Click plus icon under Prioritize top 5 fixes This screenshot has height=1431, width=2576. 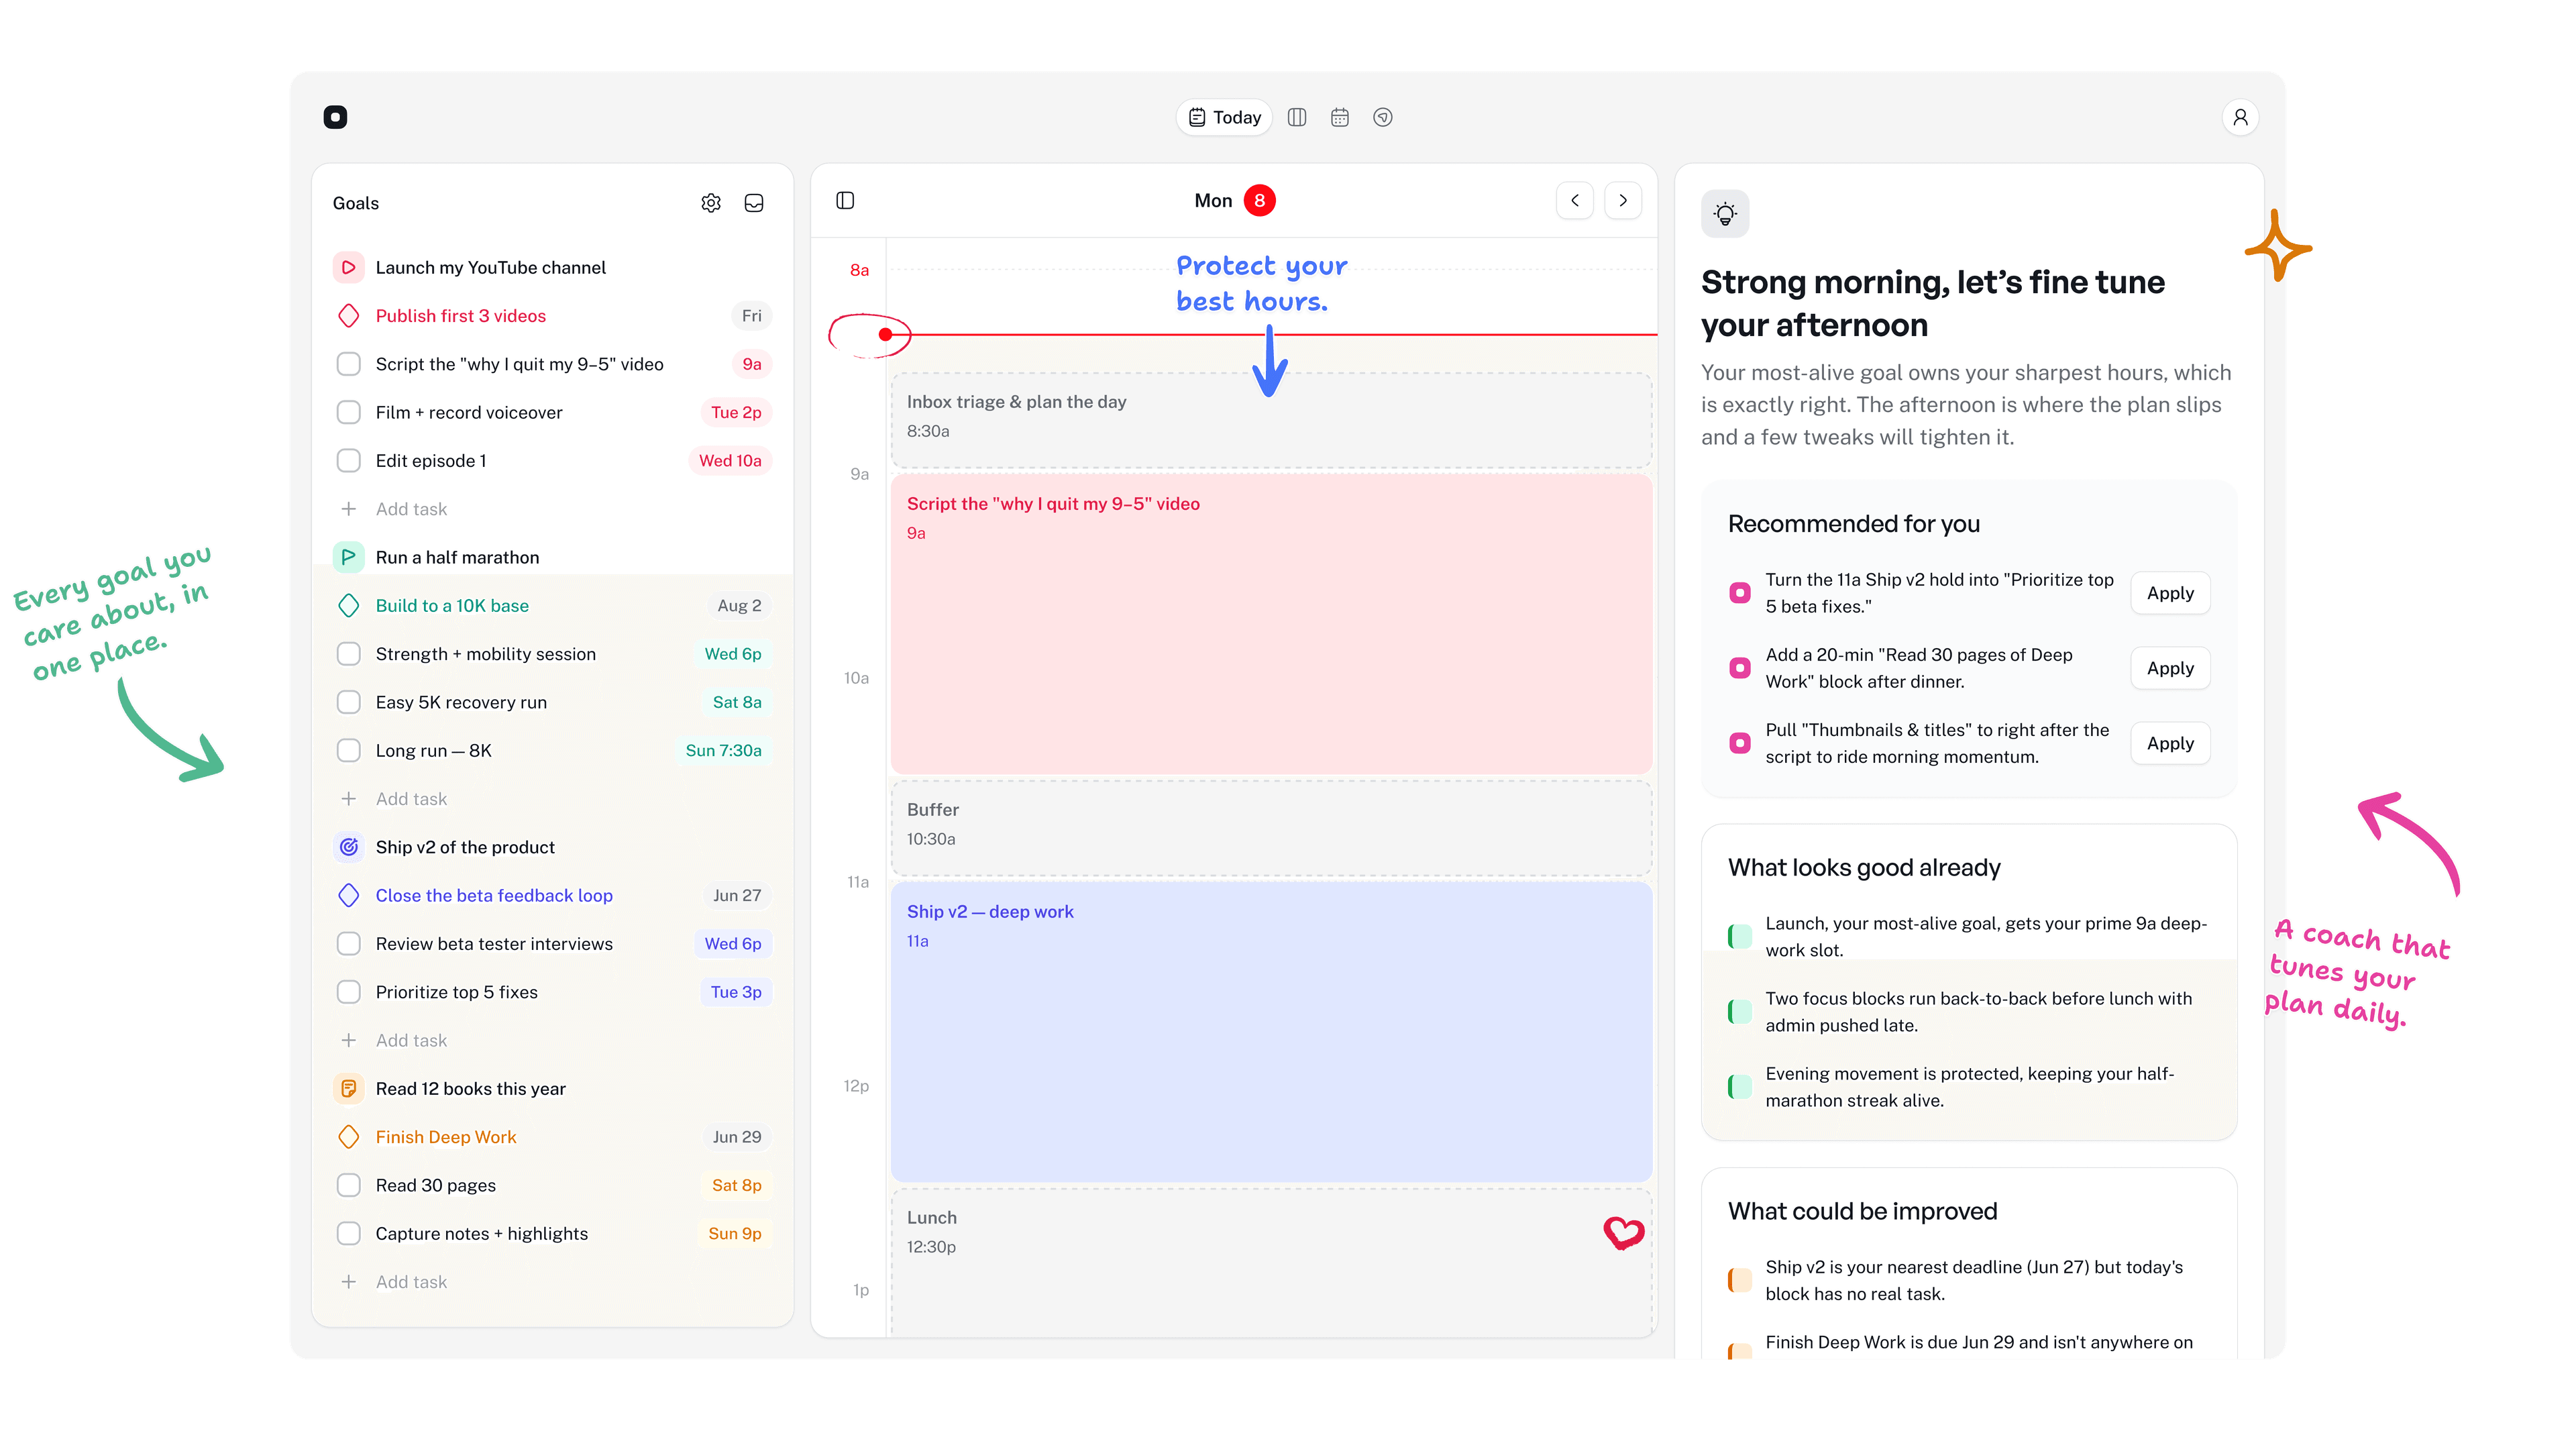(x=348, y=1040)
